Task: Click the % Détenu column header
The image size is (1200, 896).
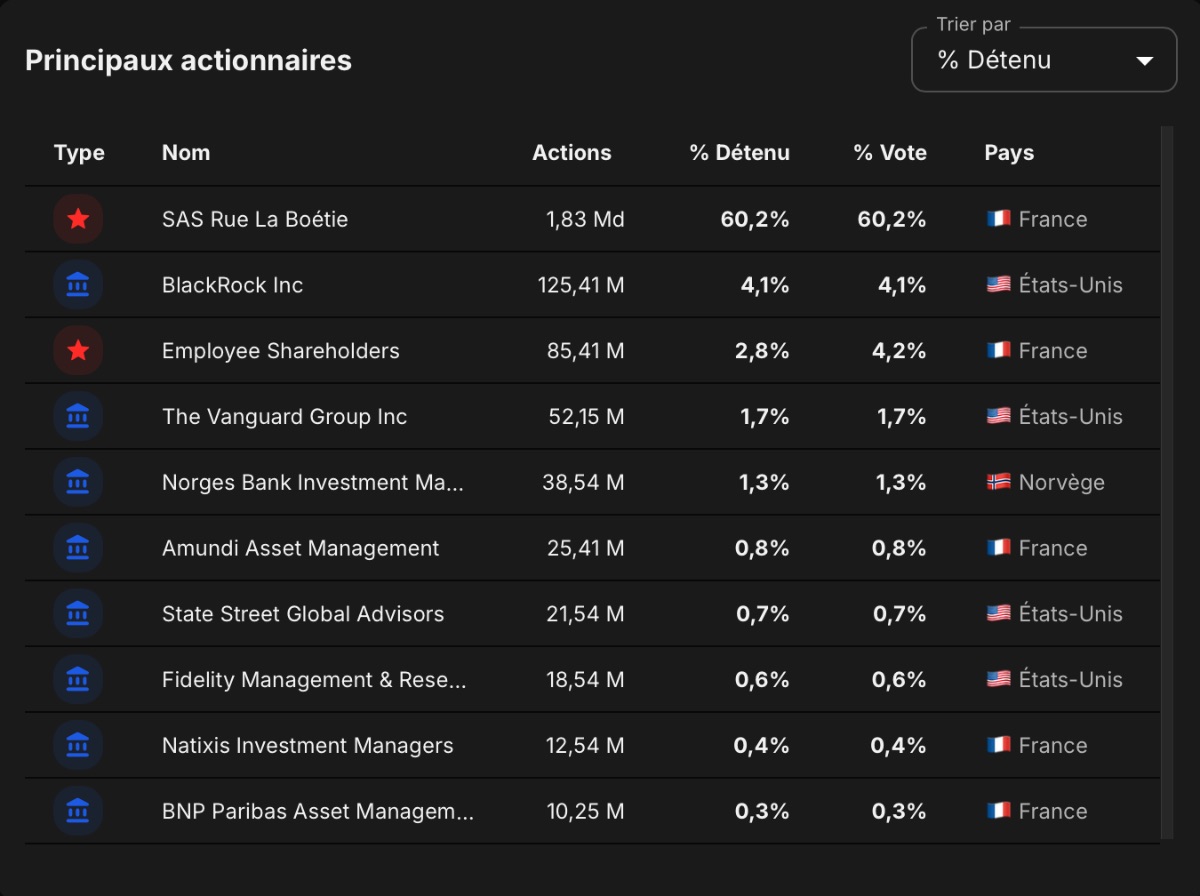Action: point(740,153)
